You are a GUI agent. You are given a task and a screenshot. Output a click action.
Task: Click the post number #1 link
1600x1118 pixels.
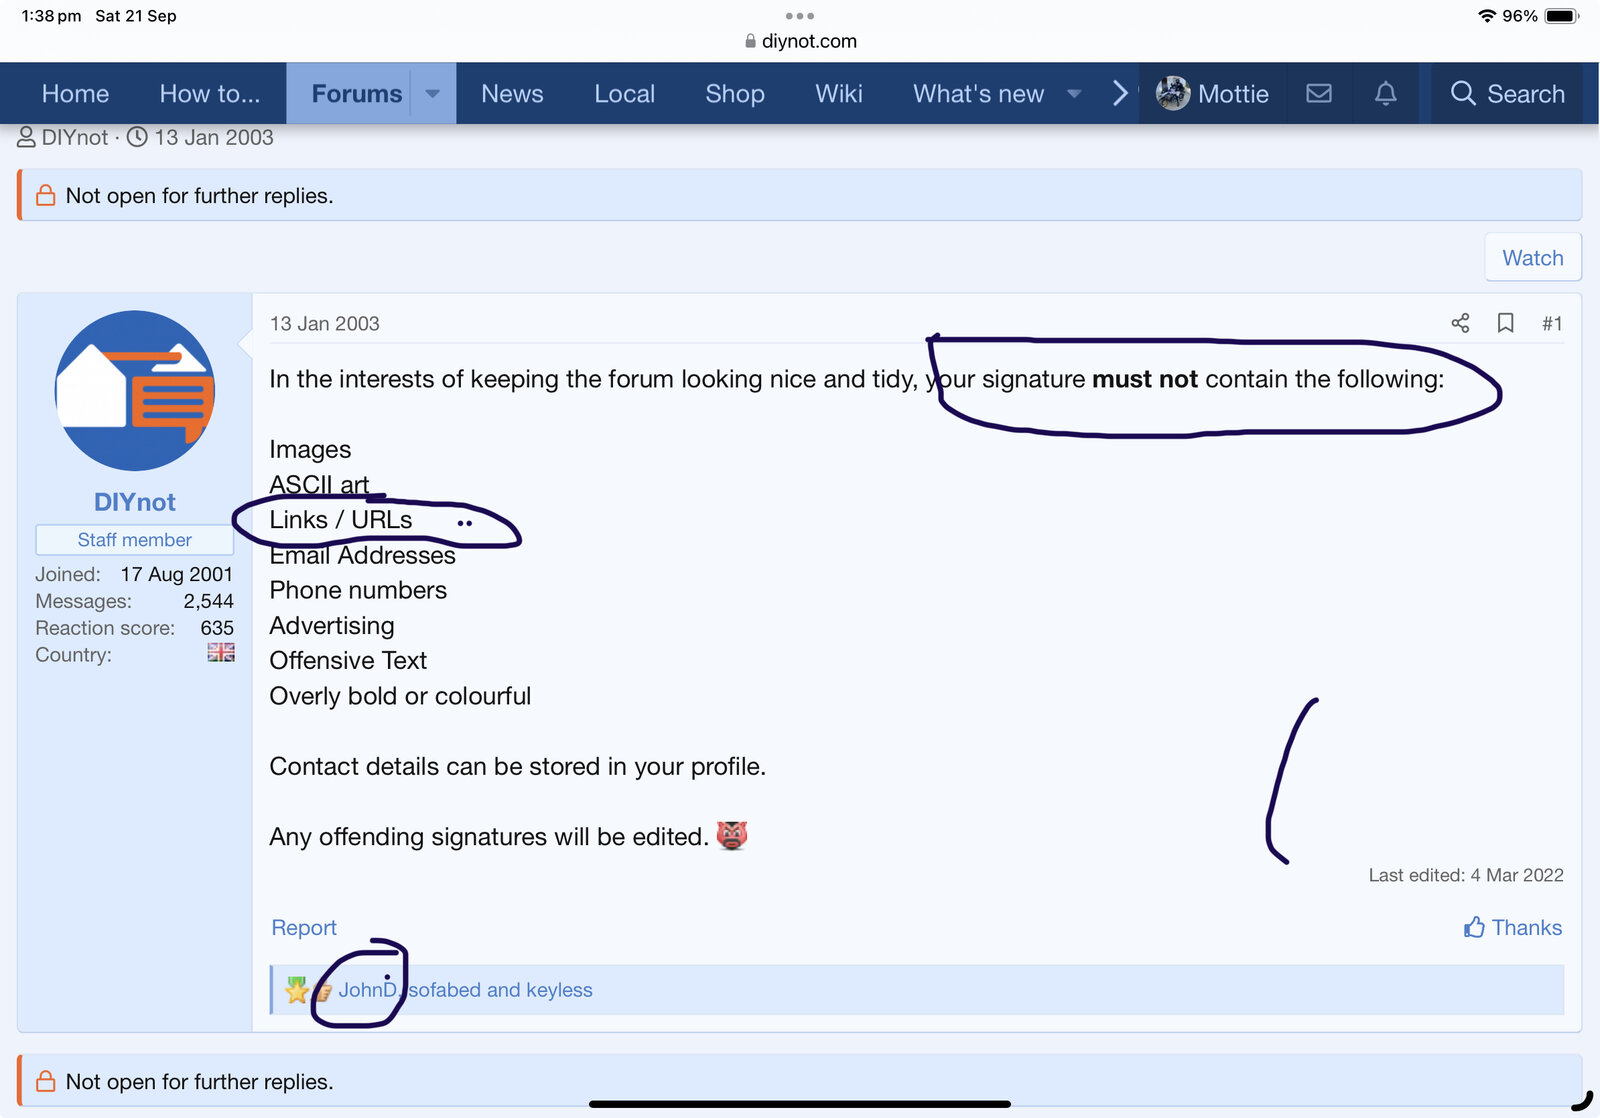[1551, 323]
